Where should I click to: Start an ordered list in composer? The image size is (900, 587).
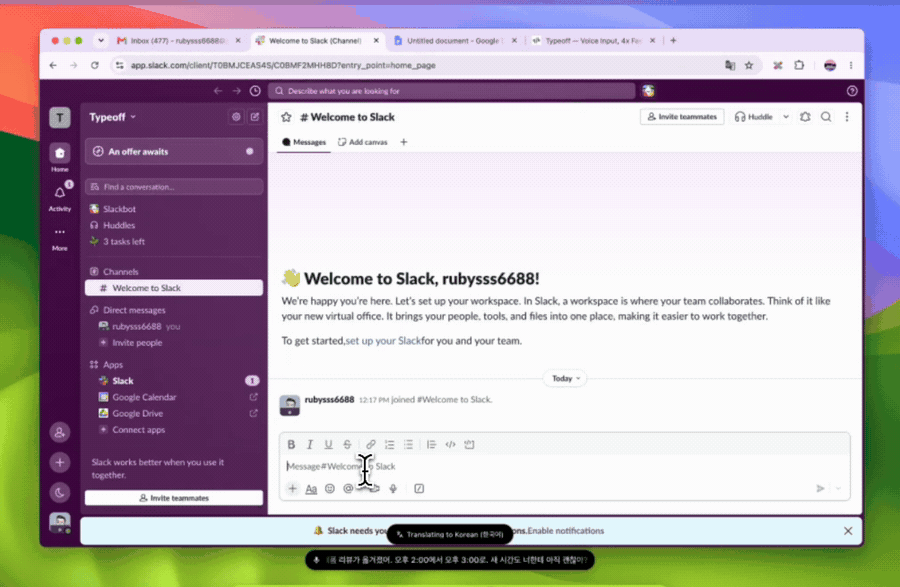click(x=390, y=445)
